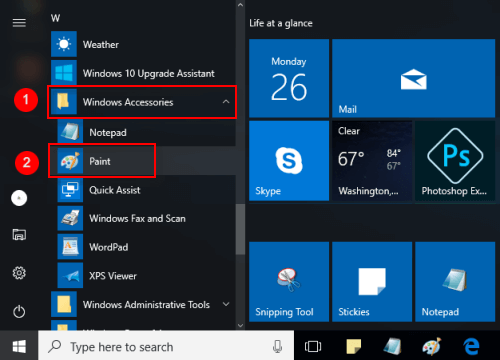Screen dimensions: 500x360
Task: Launch Microsoft Edge from the taskbar
Action: pos(471,347)
